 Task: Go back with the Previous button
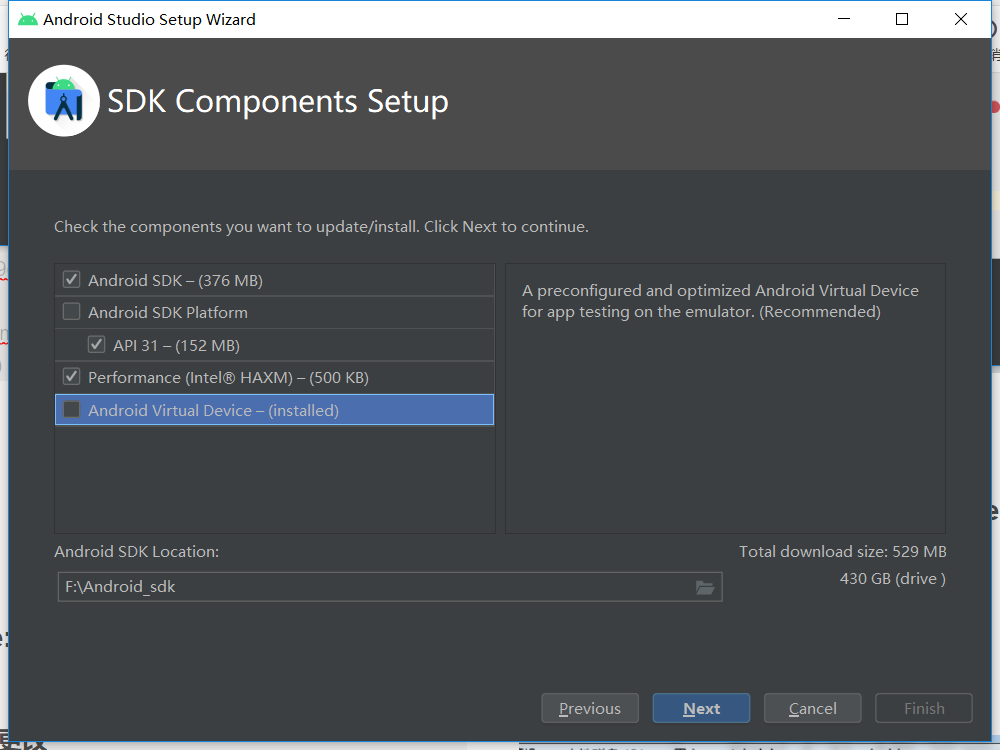(589, 708)
